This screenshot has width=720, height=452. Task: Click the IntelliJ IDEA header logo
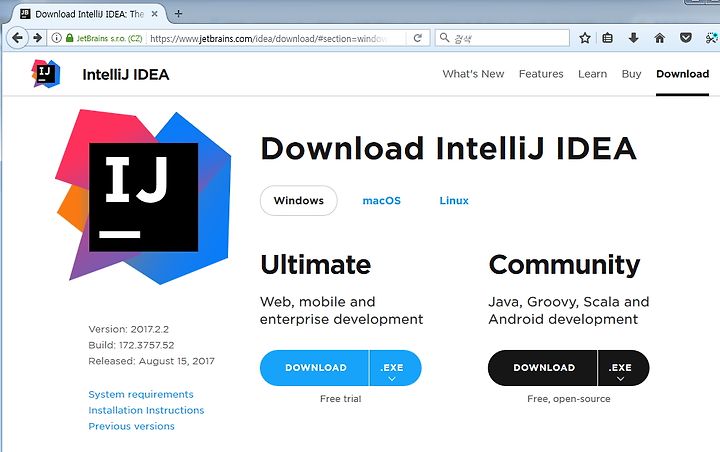(x=45, y=73)
